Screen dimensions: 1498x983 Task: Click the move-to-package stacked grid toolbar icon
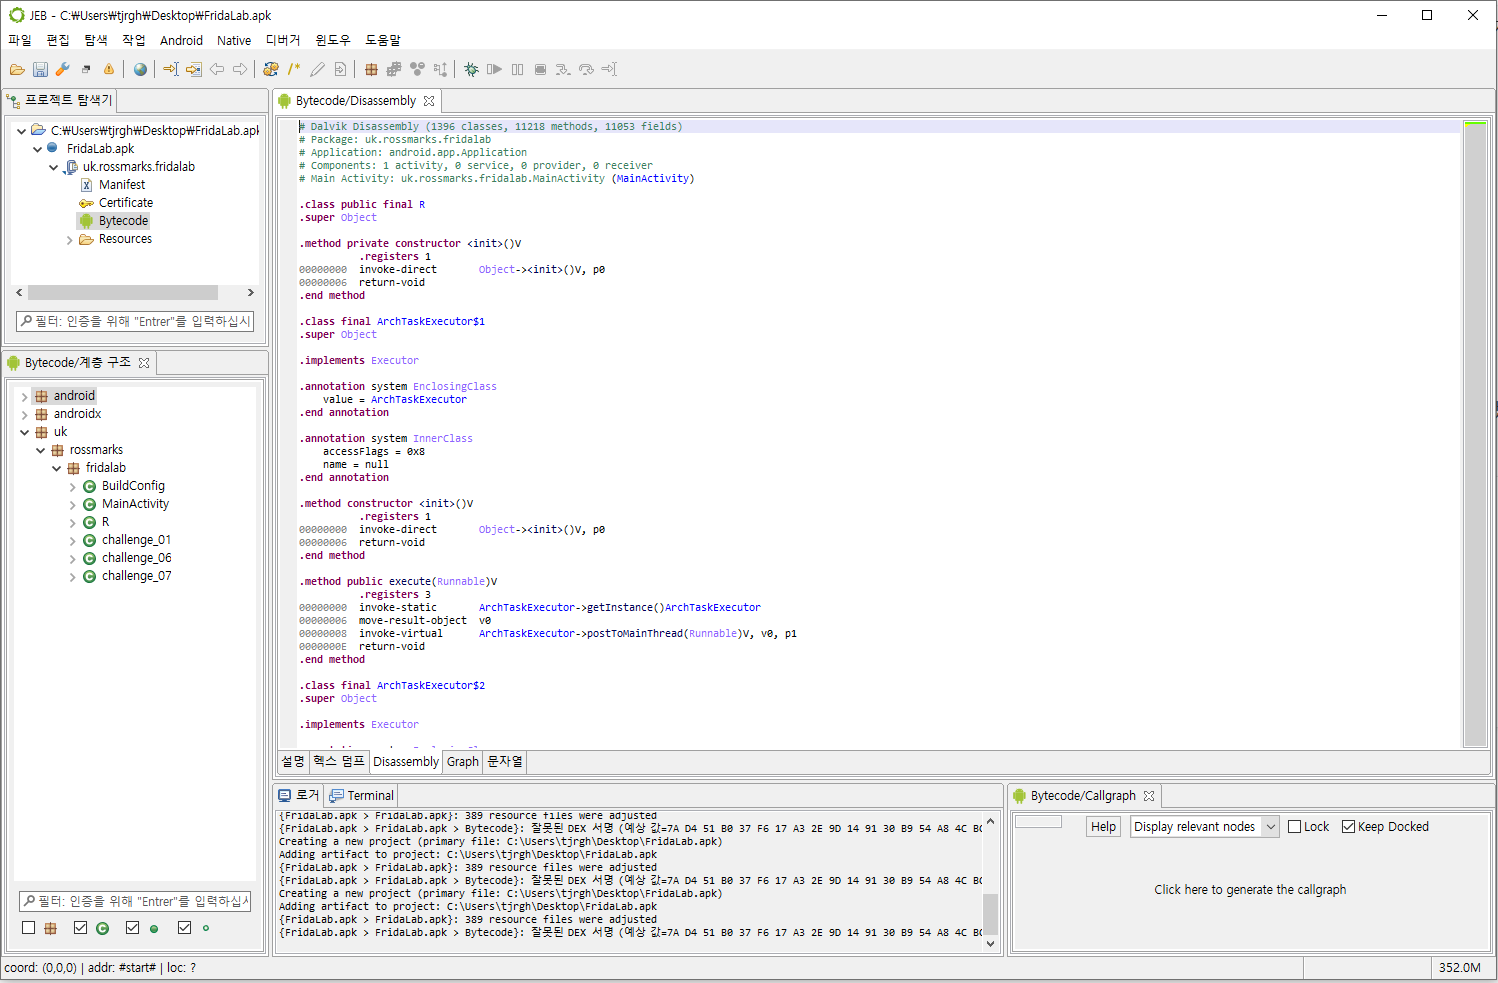tap(394, 69)
